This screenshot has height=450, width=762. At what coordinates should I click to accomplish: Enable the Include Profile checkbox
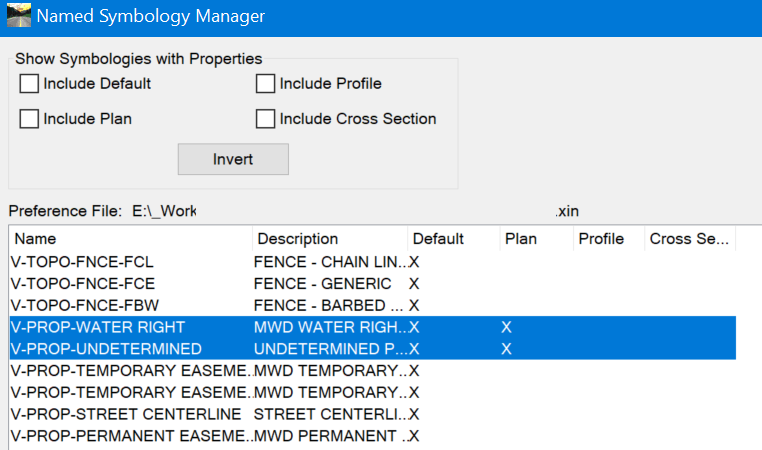click(265, 84)
